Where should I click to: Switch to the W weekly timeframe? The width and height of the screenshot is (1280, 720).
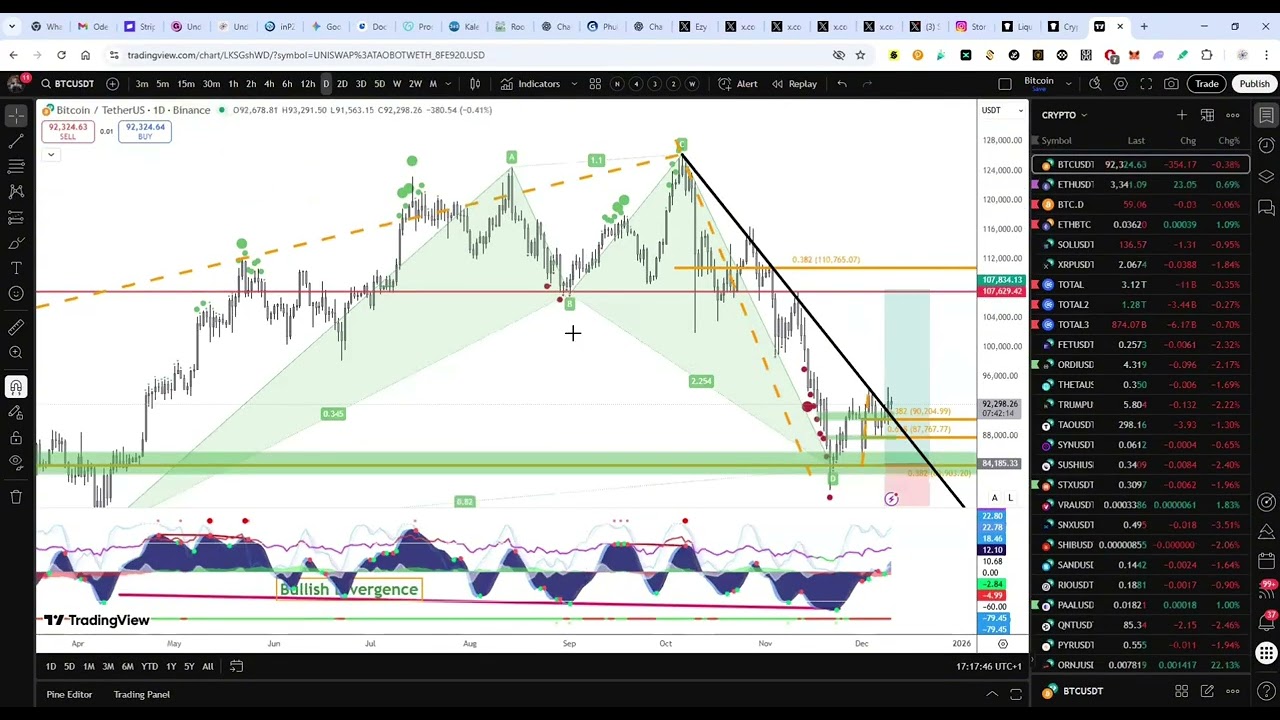click(x=397, y=84)
